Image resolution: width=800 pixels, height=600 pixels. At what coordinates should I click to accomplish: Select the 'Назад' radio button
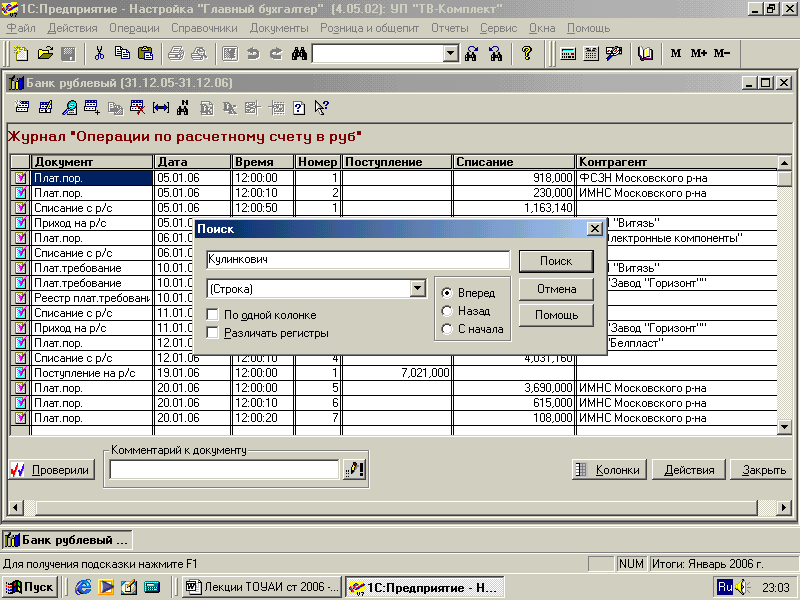coord(447,311)
